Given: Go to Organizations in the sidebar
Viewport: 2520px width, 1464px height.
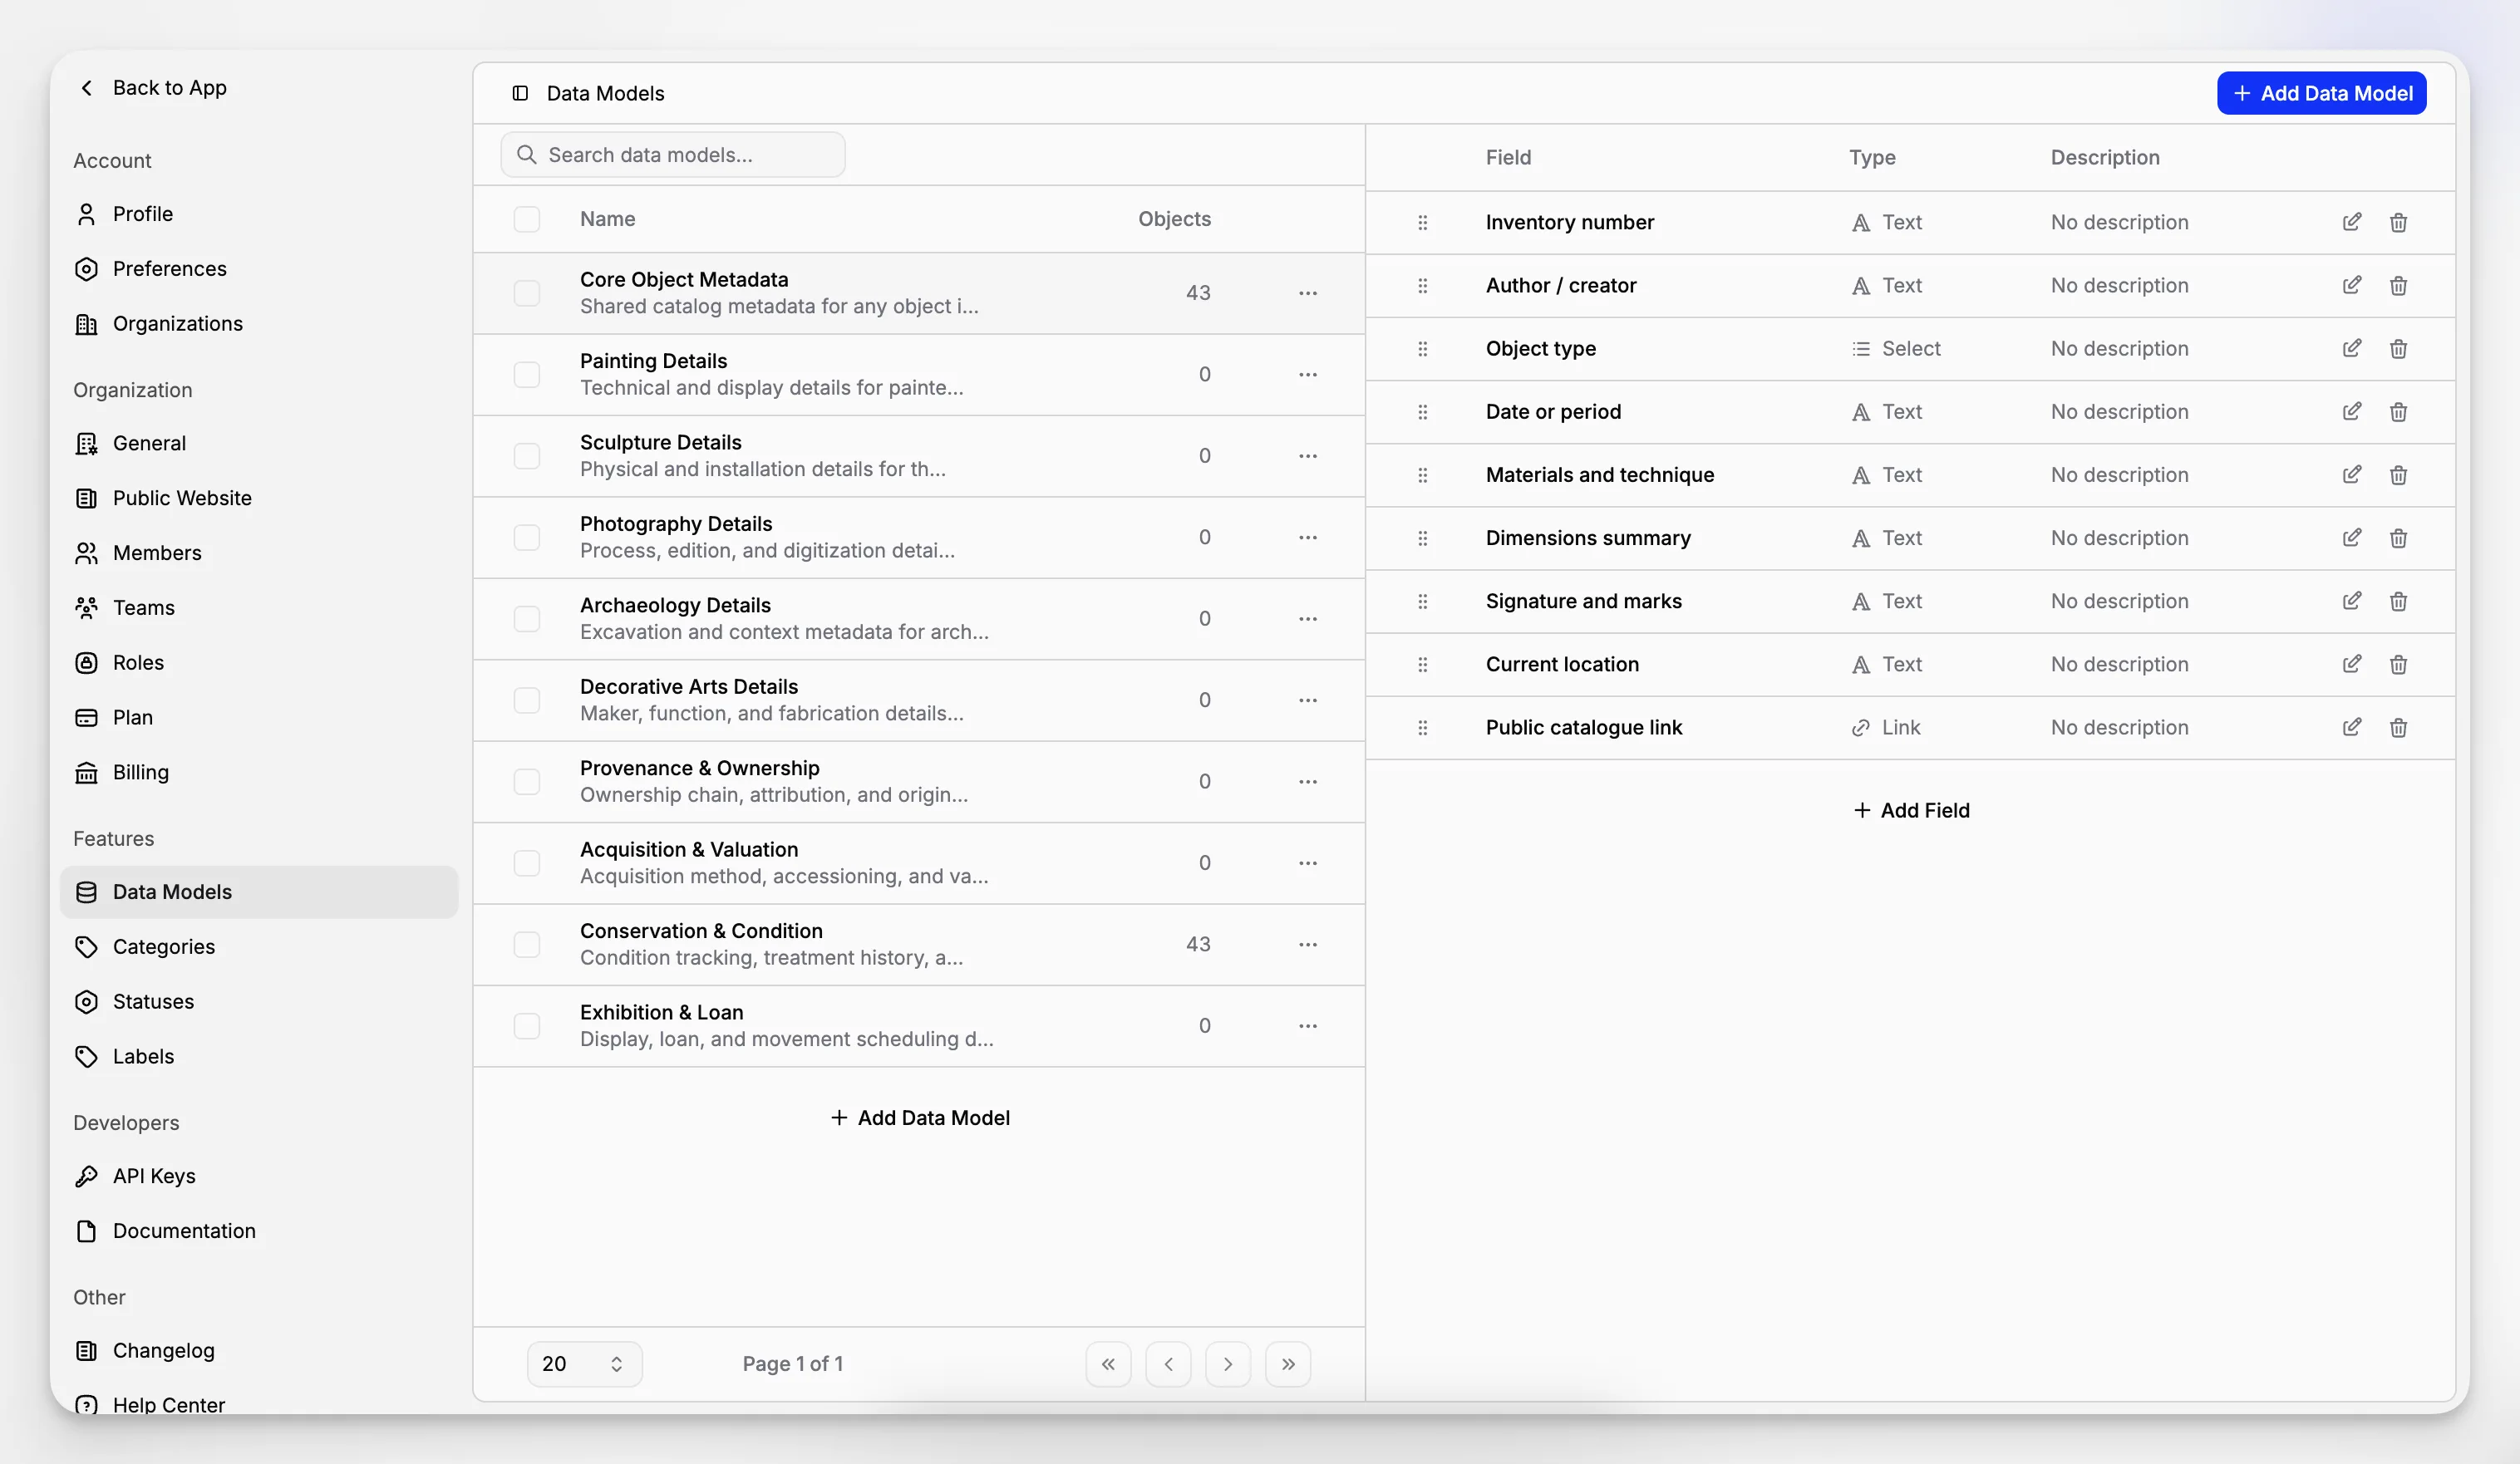Looking at the screenshot, I should click(259, 324).
